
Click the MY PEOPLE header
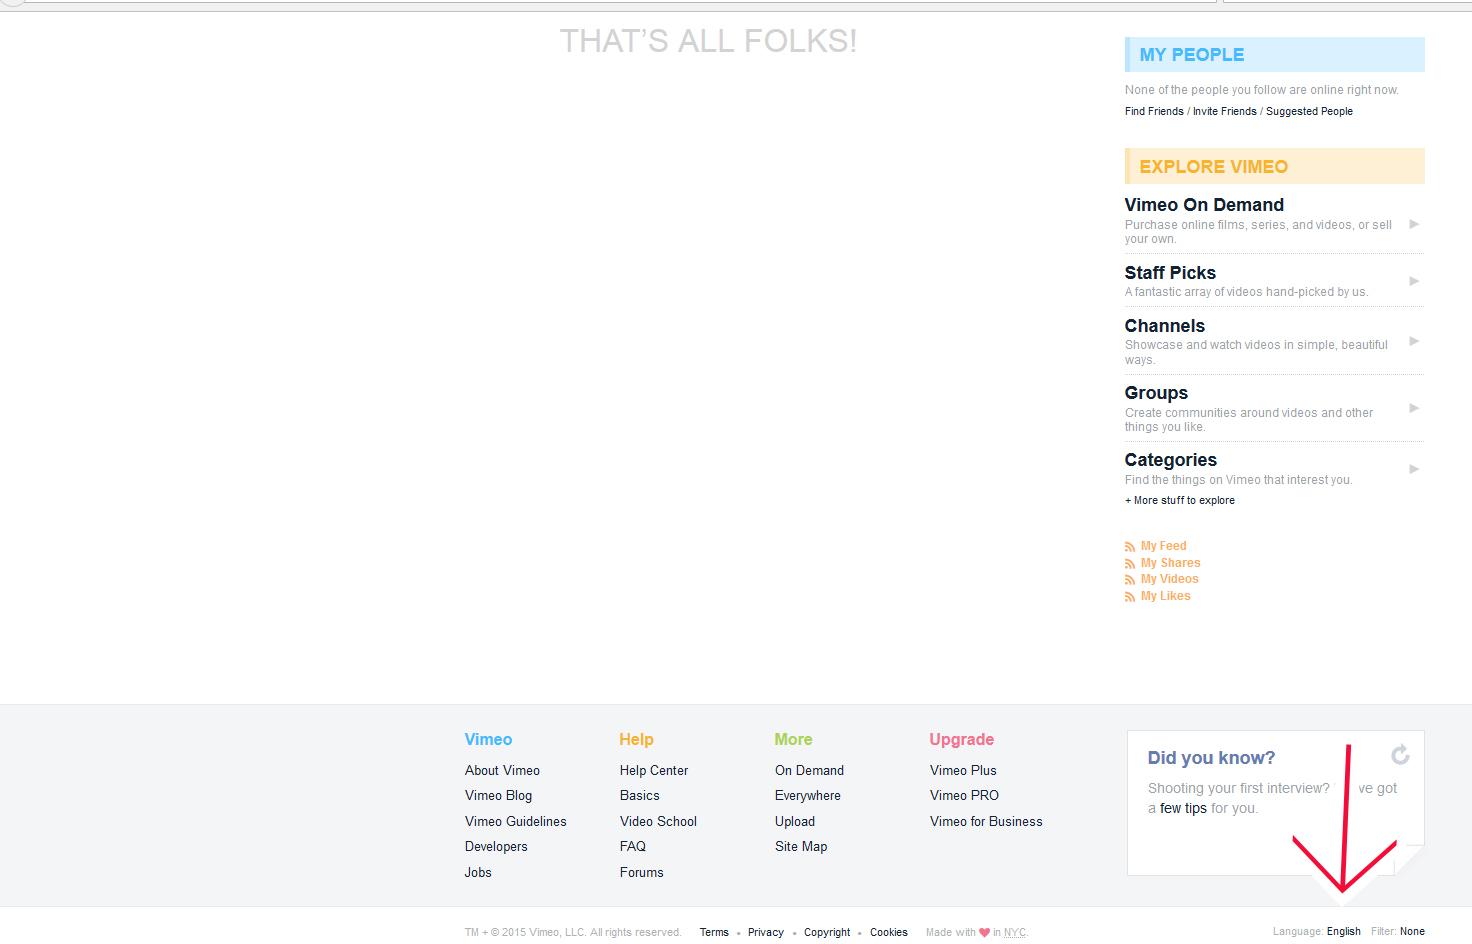[x=1275, y=54]
